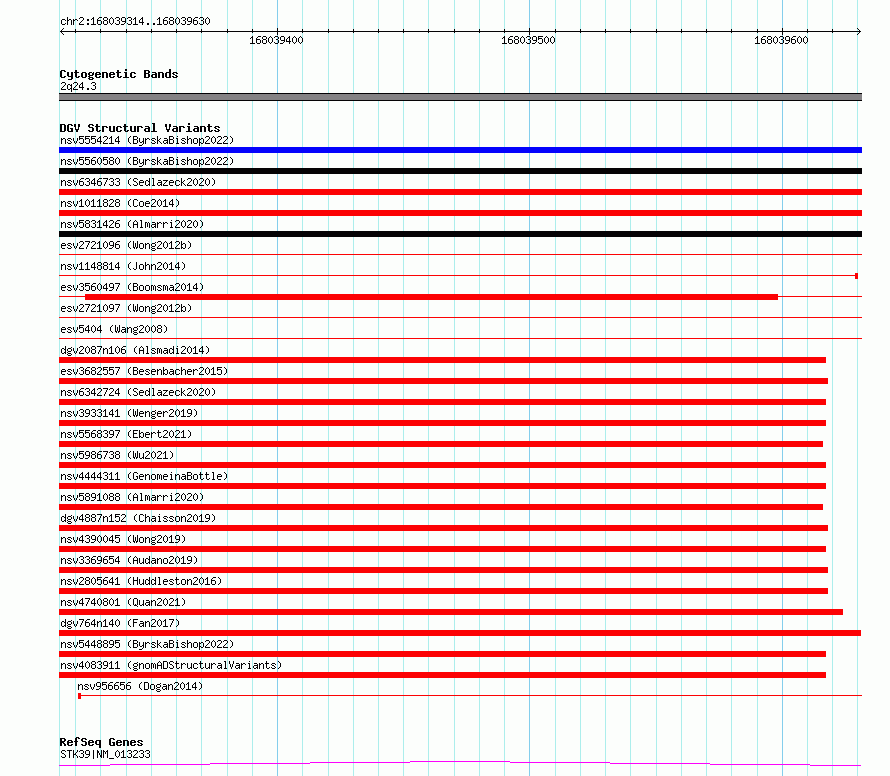
Task: Open esv5404 (Wang2008) variant
Action: (114, 329)
